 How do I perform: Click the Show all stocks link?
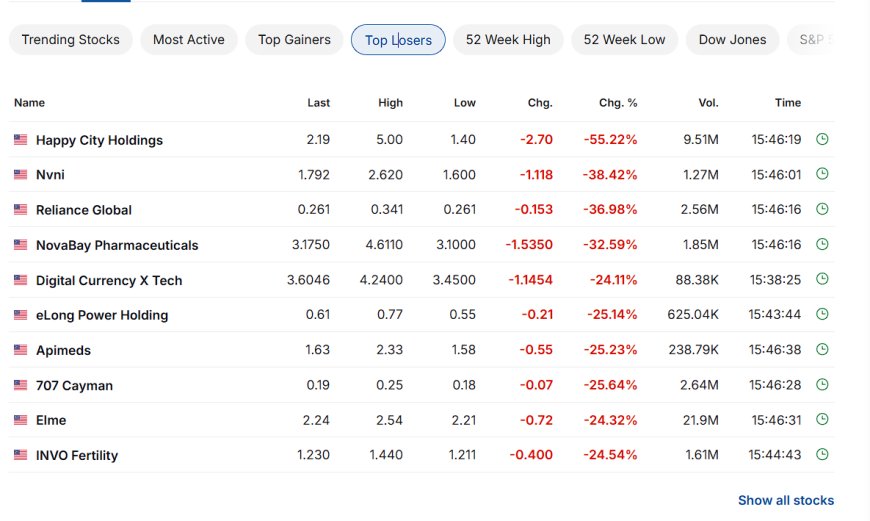[786, 500]
